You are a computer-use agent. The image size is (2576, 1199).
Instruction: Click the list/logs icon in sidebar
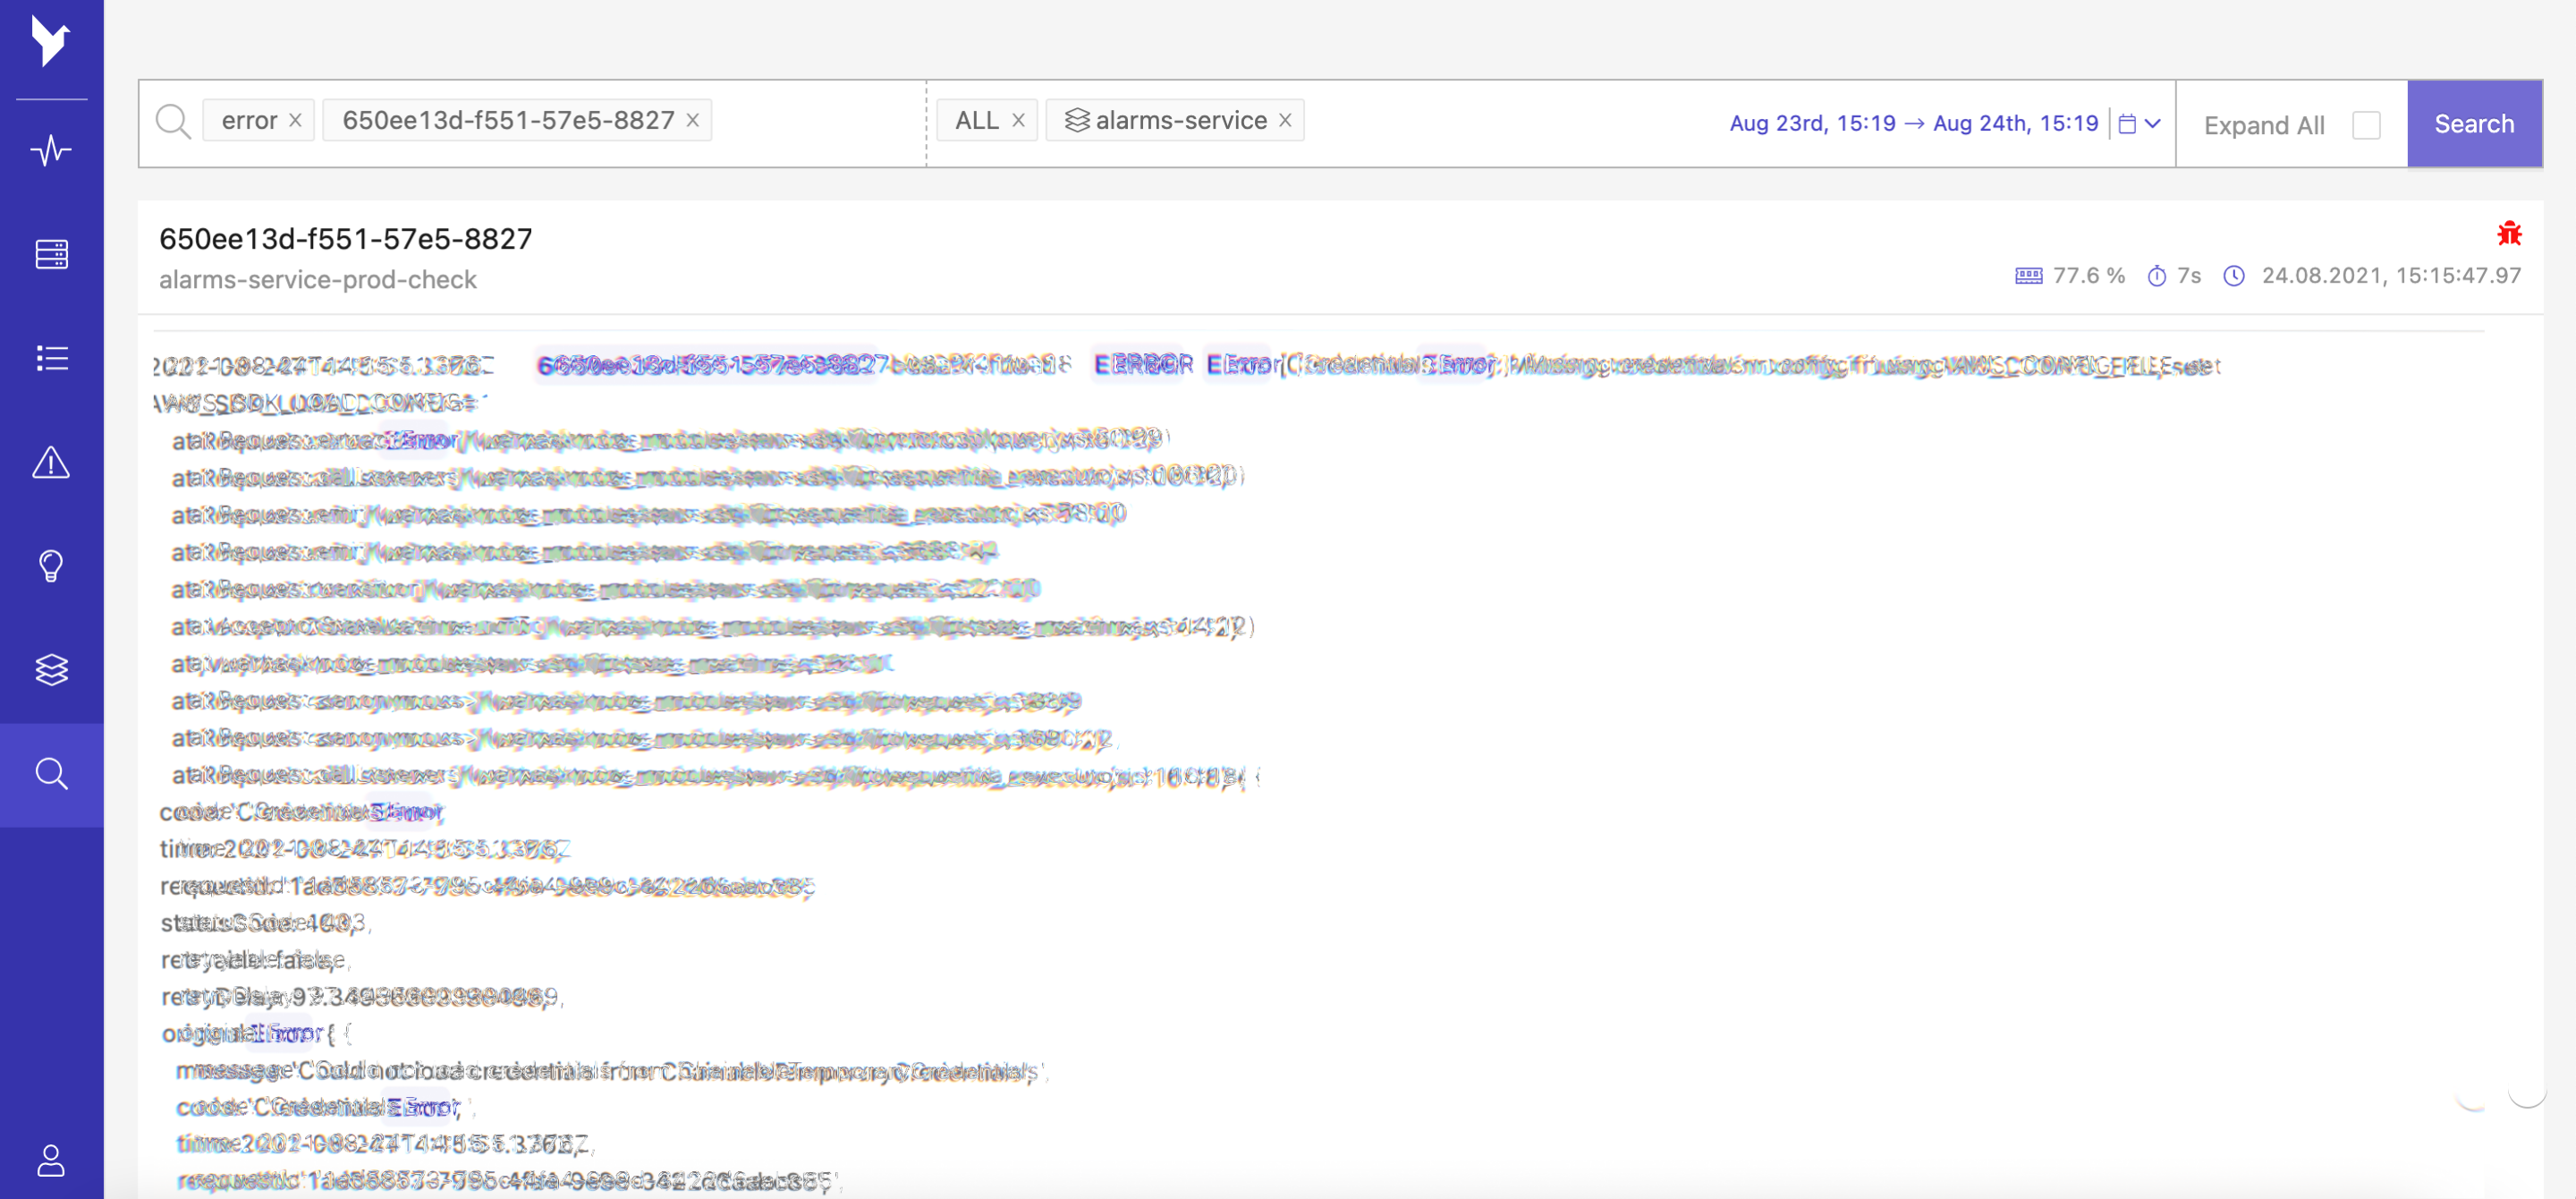[x=53, y=358]
